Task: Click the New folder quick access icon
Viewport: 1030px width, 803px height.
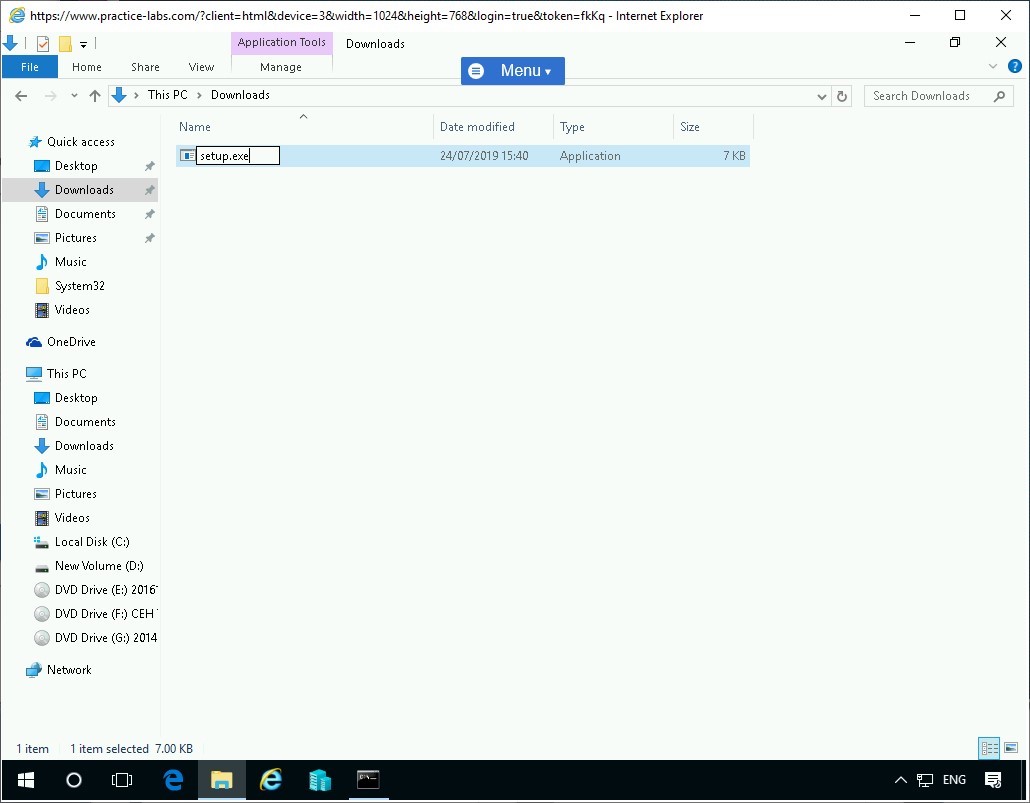Action: (x=65, y=44)
